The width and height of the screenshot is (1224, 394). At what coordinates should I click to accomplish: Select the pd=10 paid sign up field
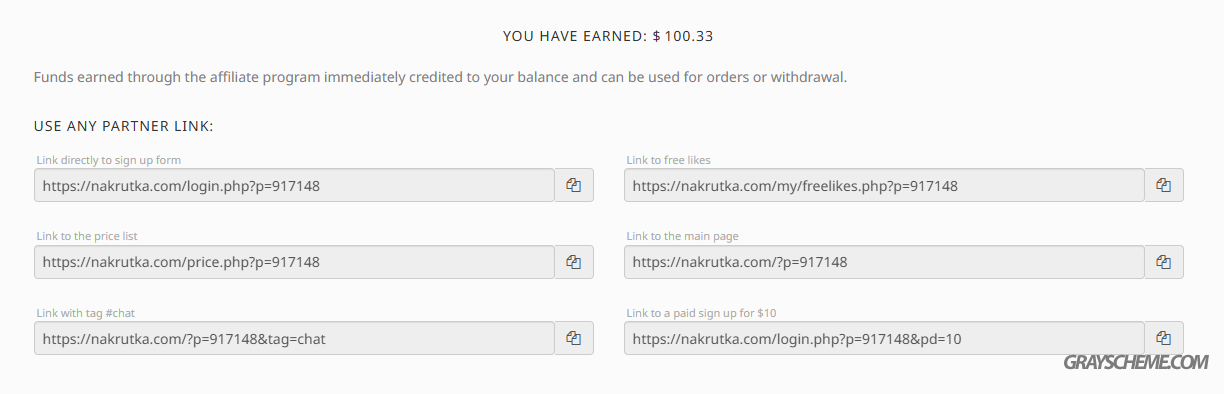(x=884, y=338)
